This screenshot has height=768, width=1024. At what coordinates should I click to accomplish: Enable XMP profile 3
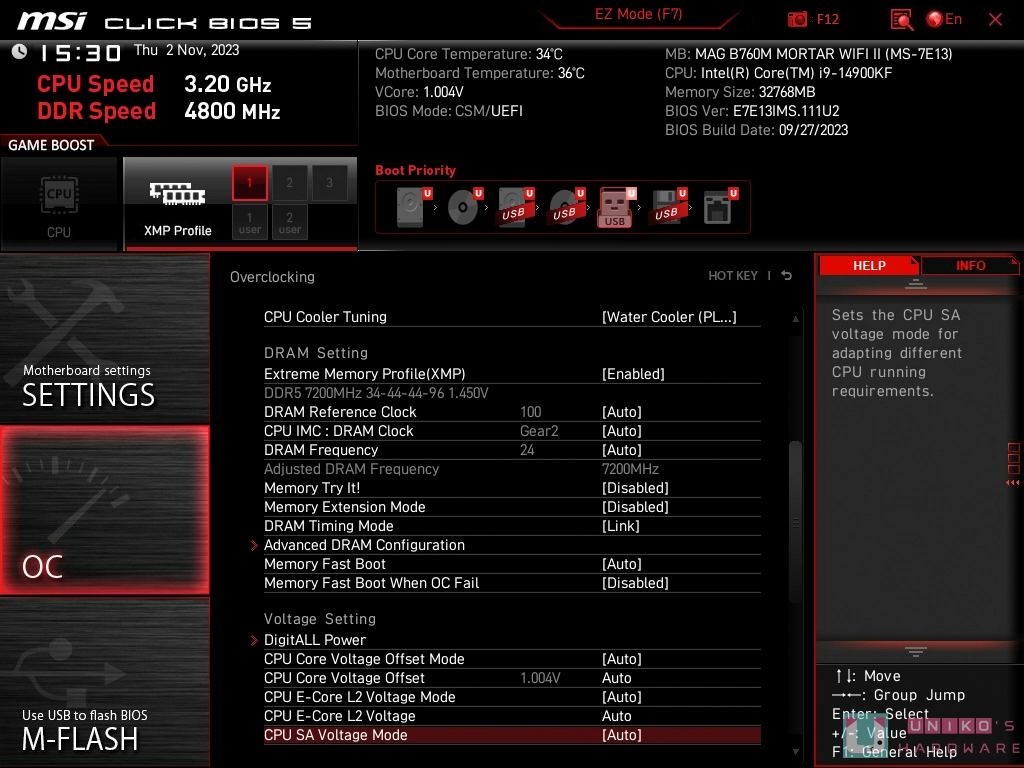[329, 183]
